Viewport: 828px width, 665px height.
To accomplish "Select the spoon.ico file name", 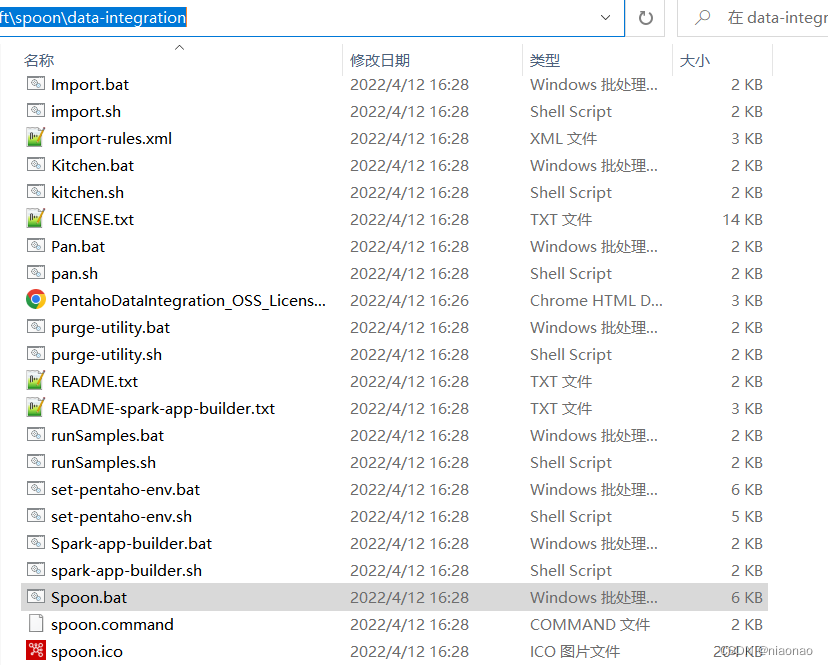I will tap(87, 651).
